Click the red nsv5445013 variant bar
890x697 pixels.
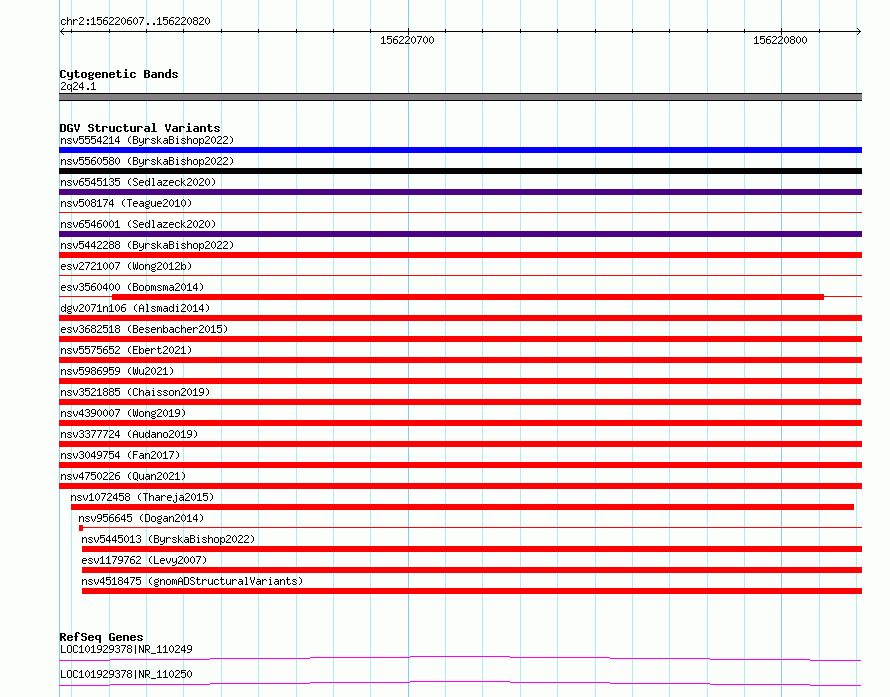[472, 549]
